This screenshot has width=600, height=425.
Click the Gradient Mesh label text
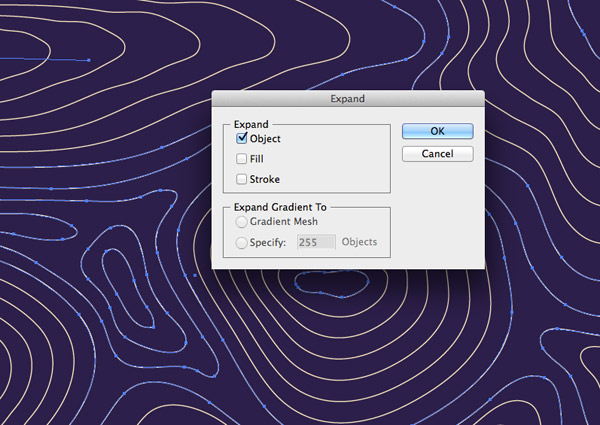tap(285, 222)
